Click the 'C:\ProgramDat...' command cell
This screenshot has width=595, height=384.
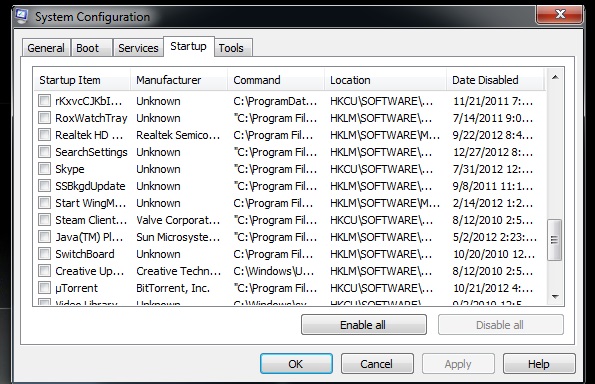coord(275,101)
